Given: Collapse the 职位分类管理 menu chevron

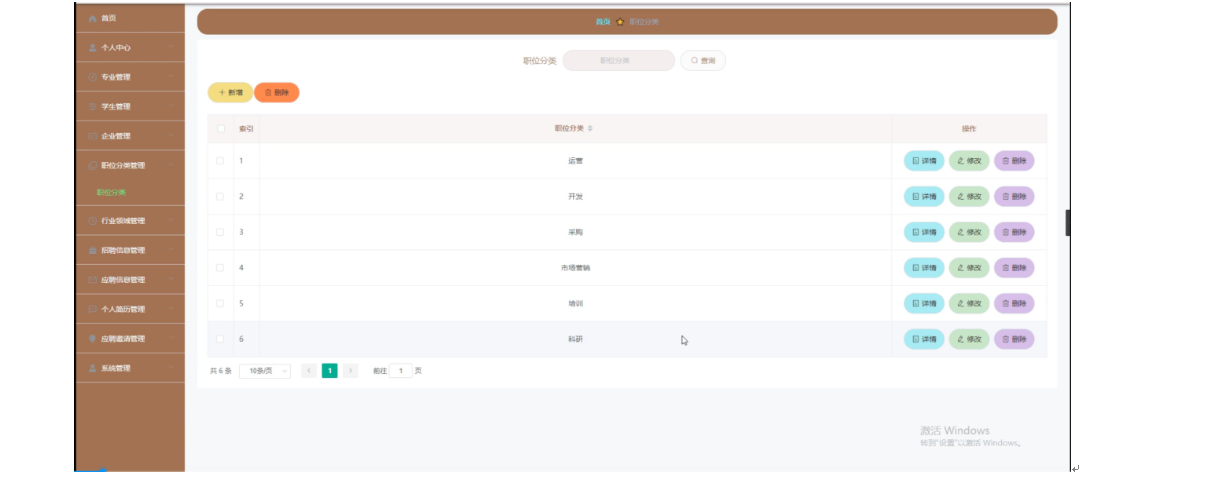Looking at the screenshot, I should pos(172,166).
